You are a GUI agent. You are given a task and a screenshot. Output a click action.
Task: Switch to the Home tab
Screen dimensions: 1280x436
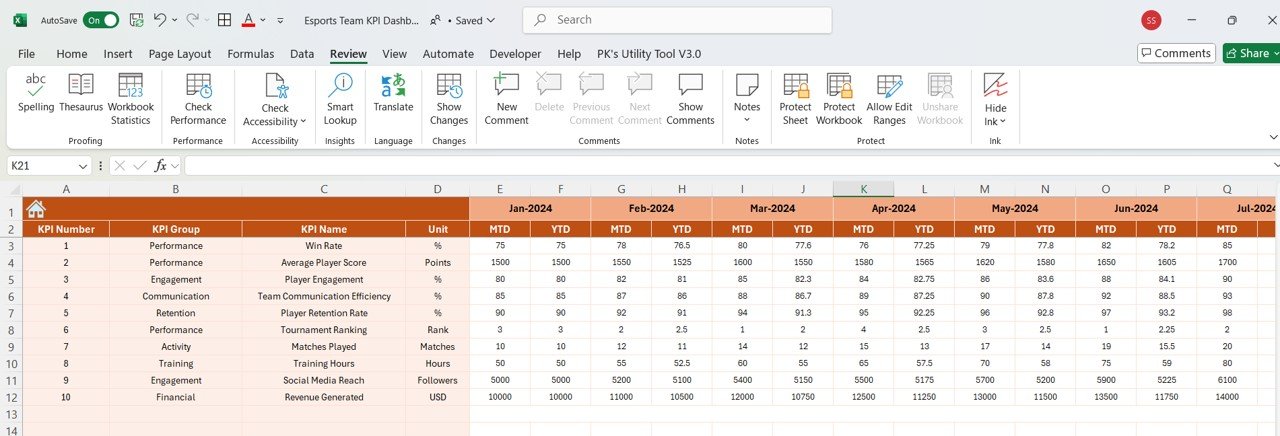(72, 54)
